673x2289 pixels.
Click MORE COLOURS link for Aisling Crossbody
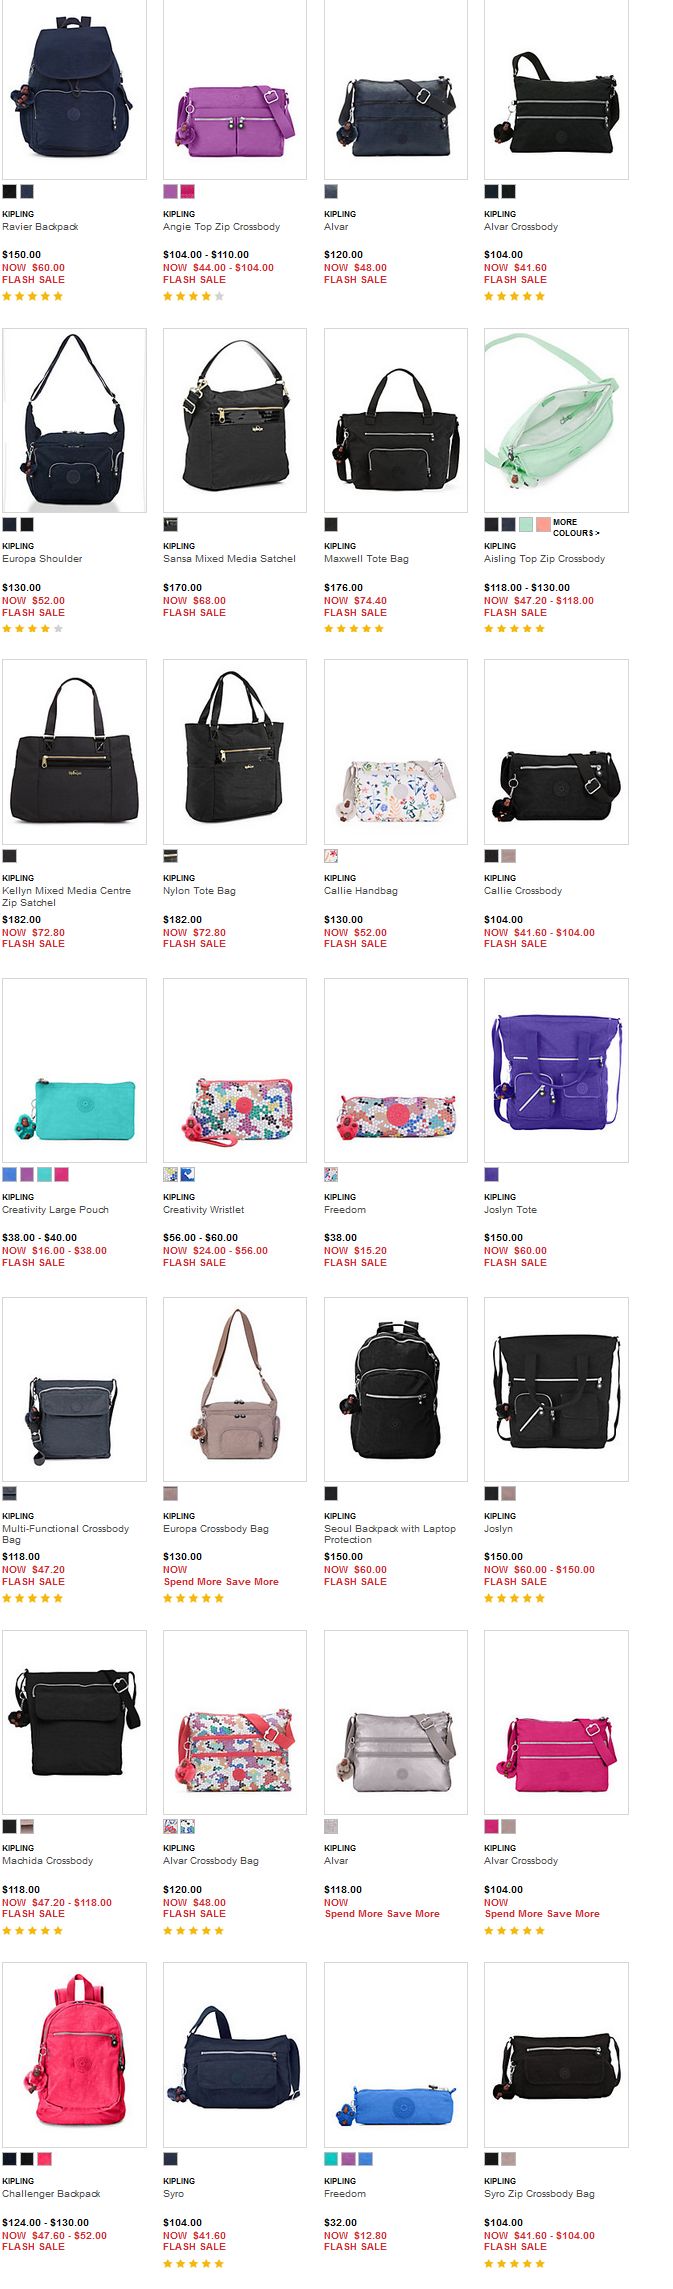[576, 528]
